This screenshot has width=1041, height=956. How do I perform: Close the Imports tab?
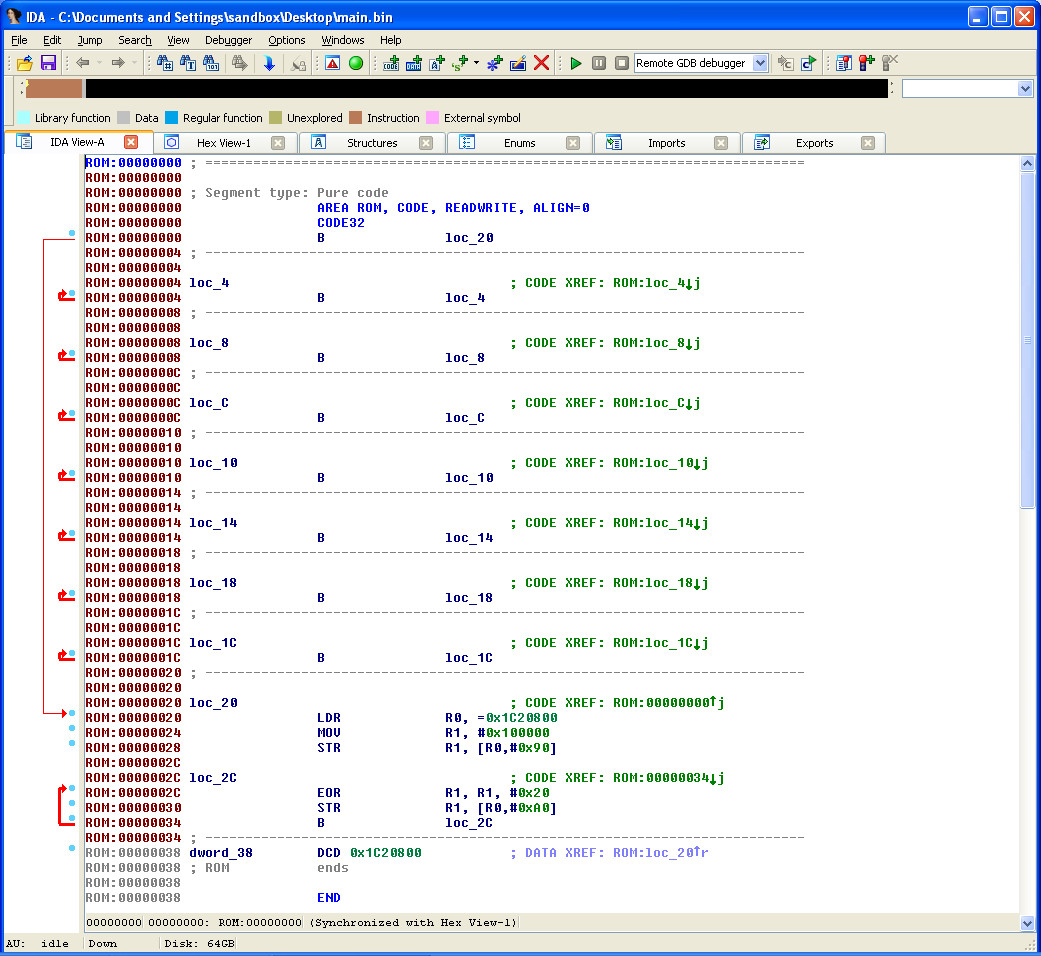coord(721,143)
